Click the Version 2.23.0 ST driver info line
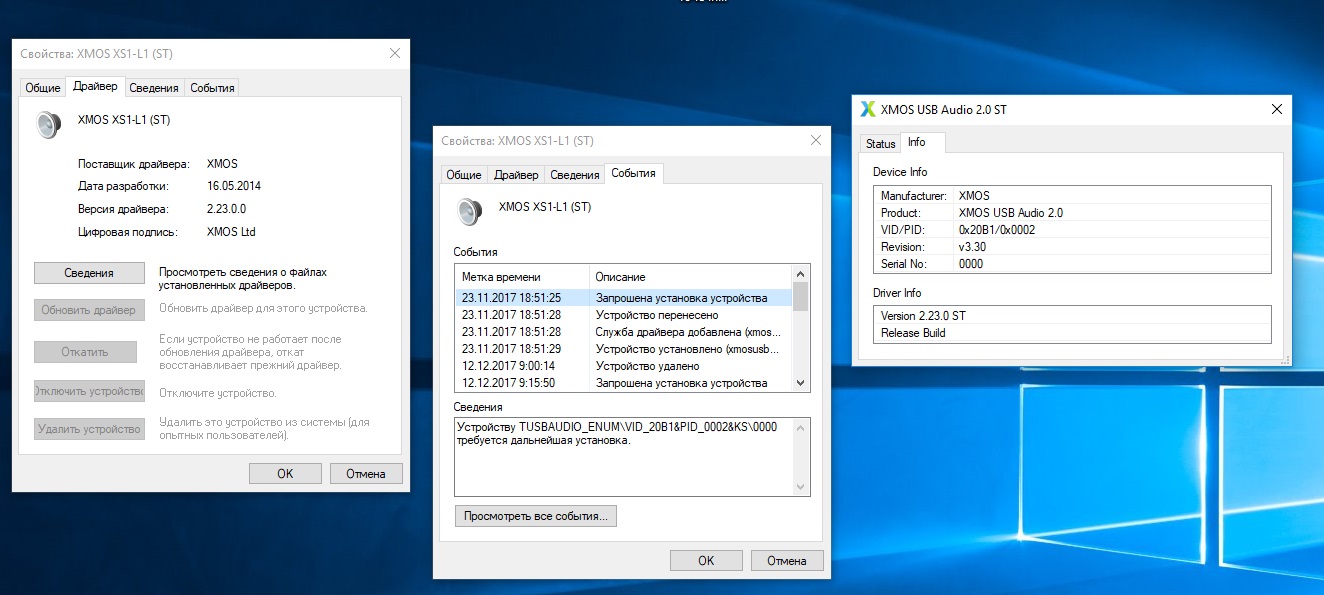 923,316
